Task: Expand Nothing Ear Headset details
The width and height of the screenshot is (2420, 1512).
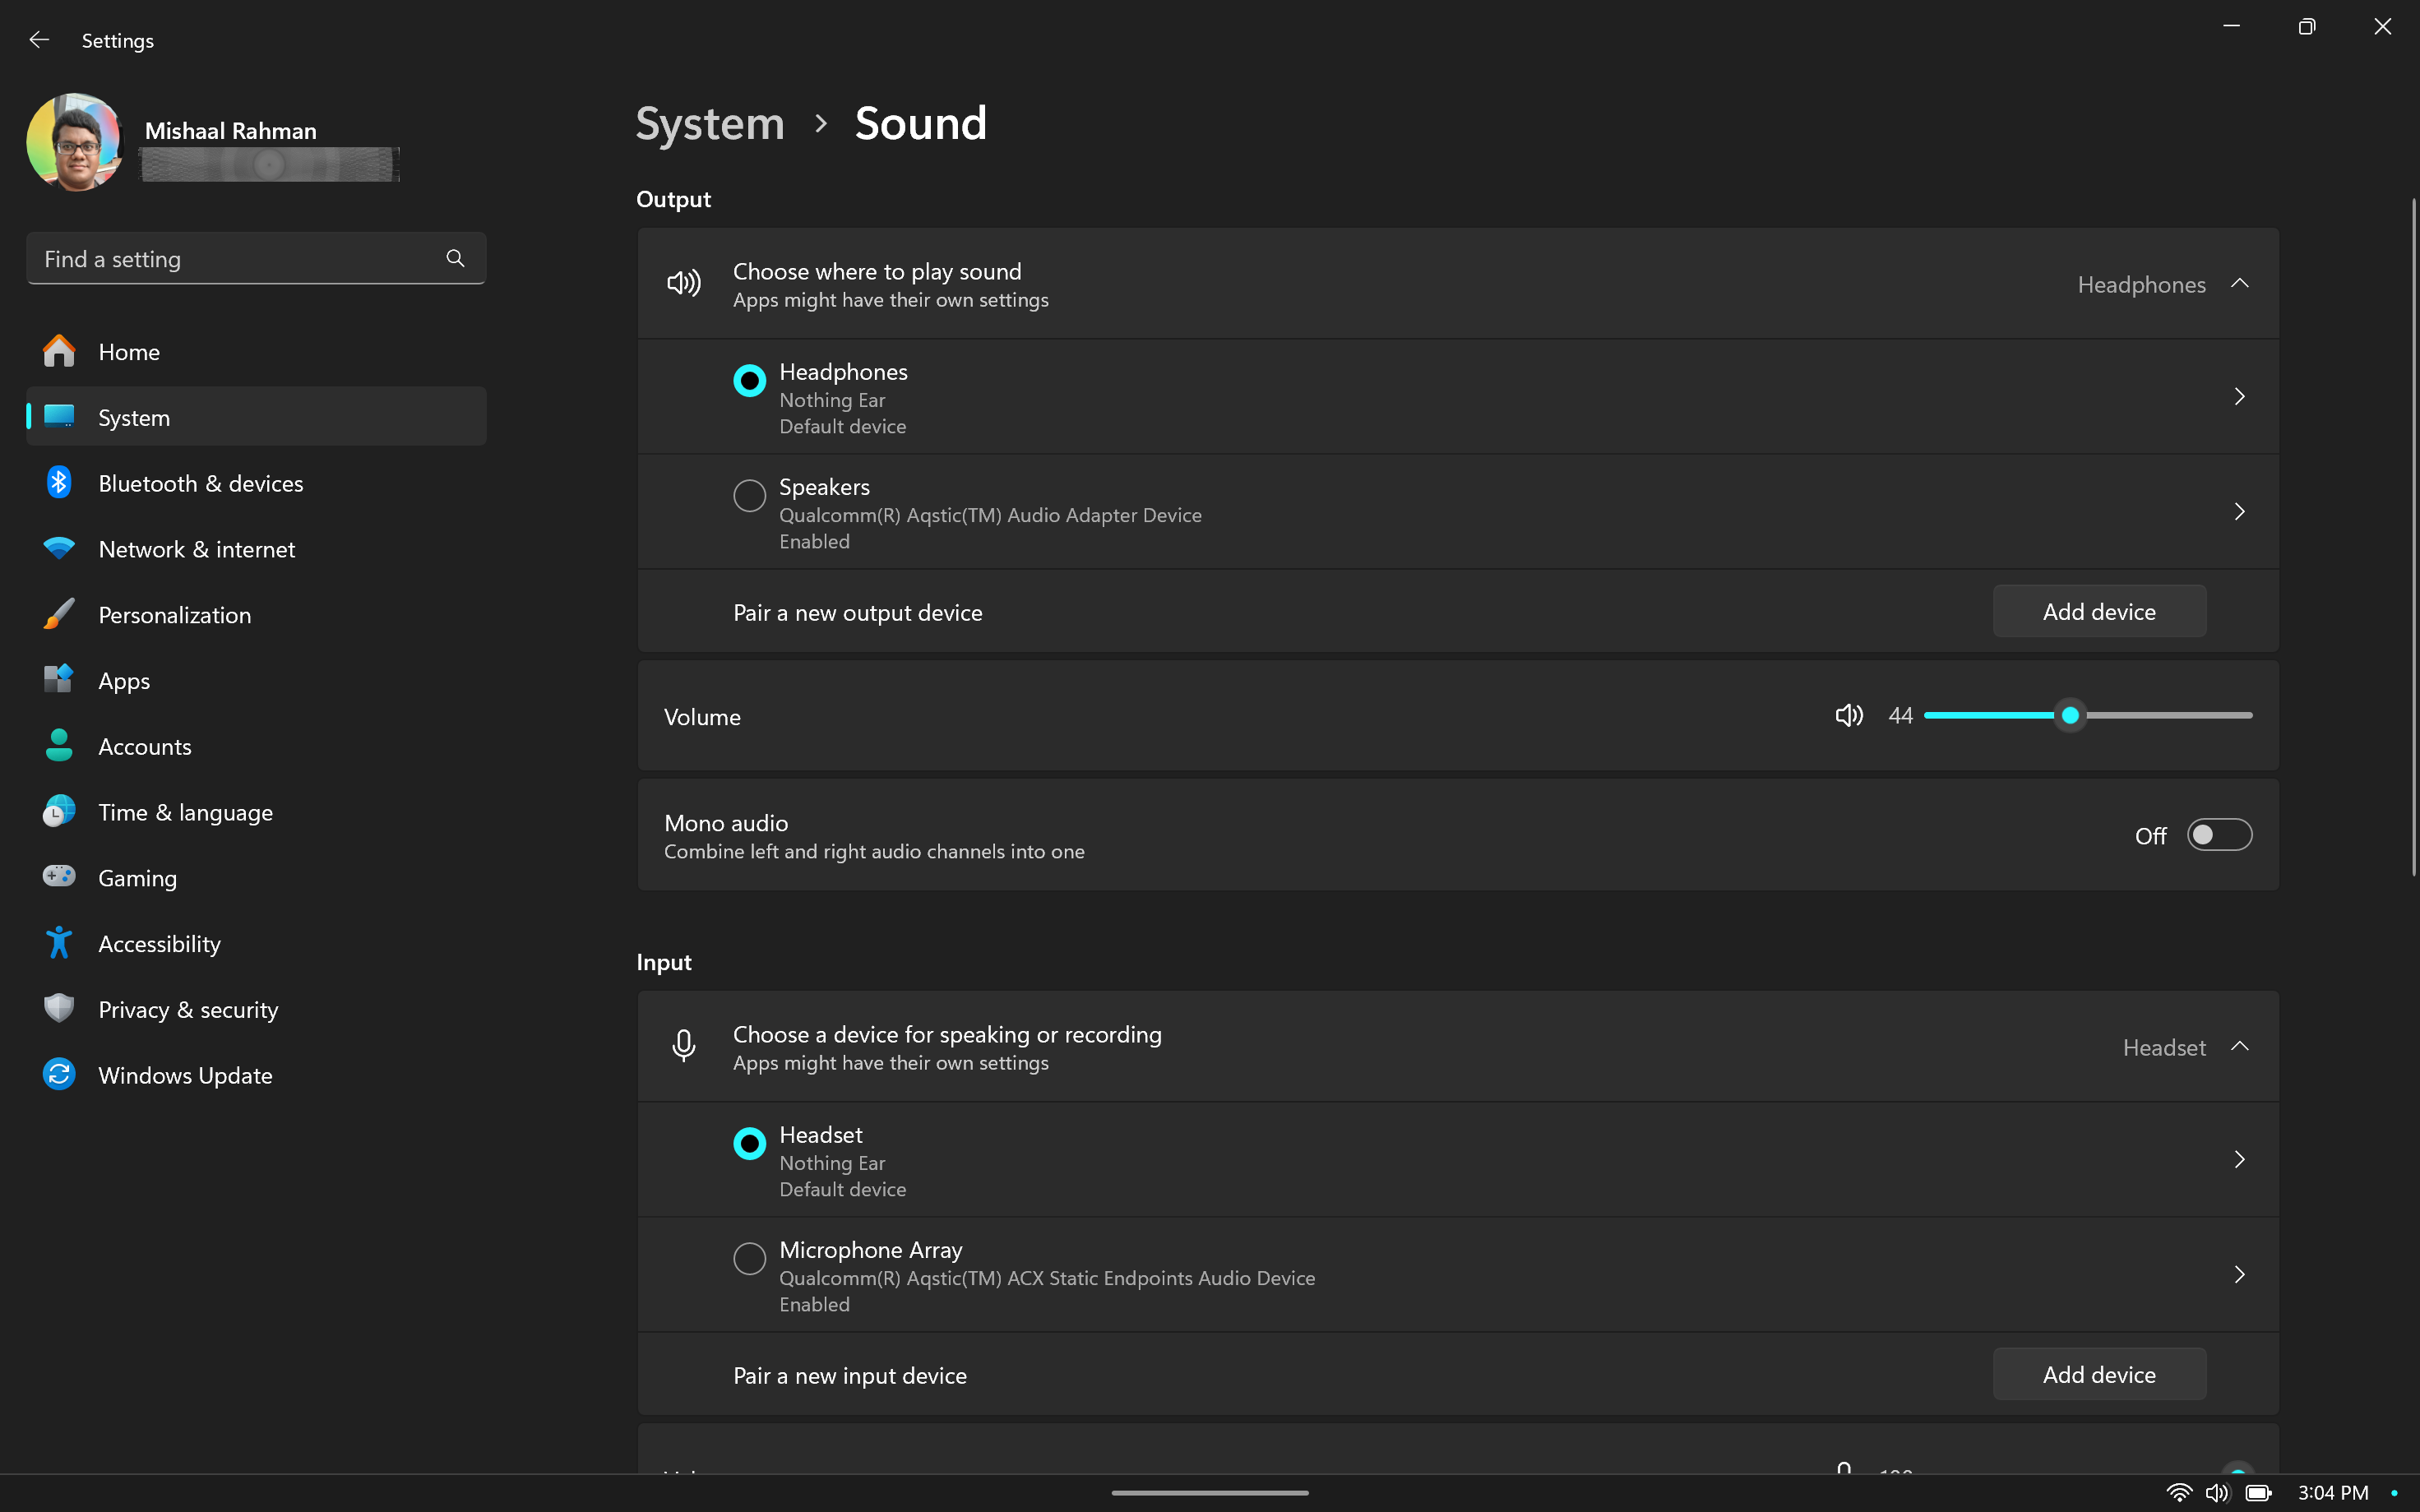Action: [x=2239, y=1158]
